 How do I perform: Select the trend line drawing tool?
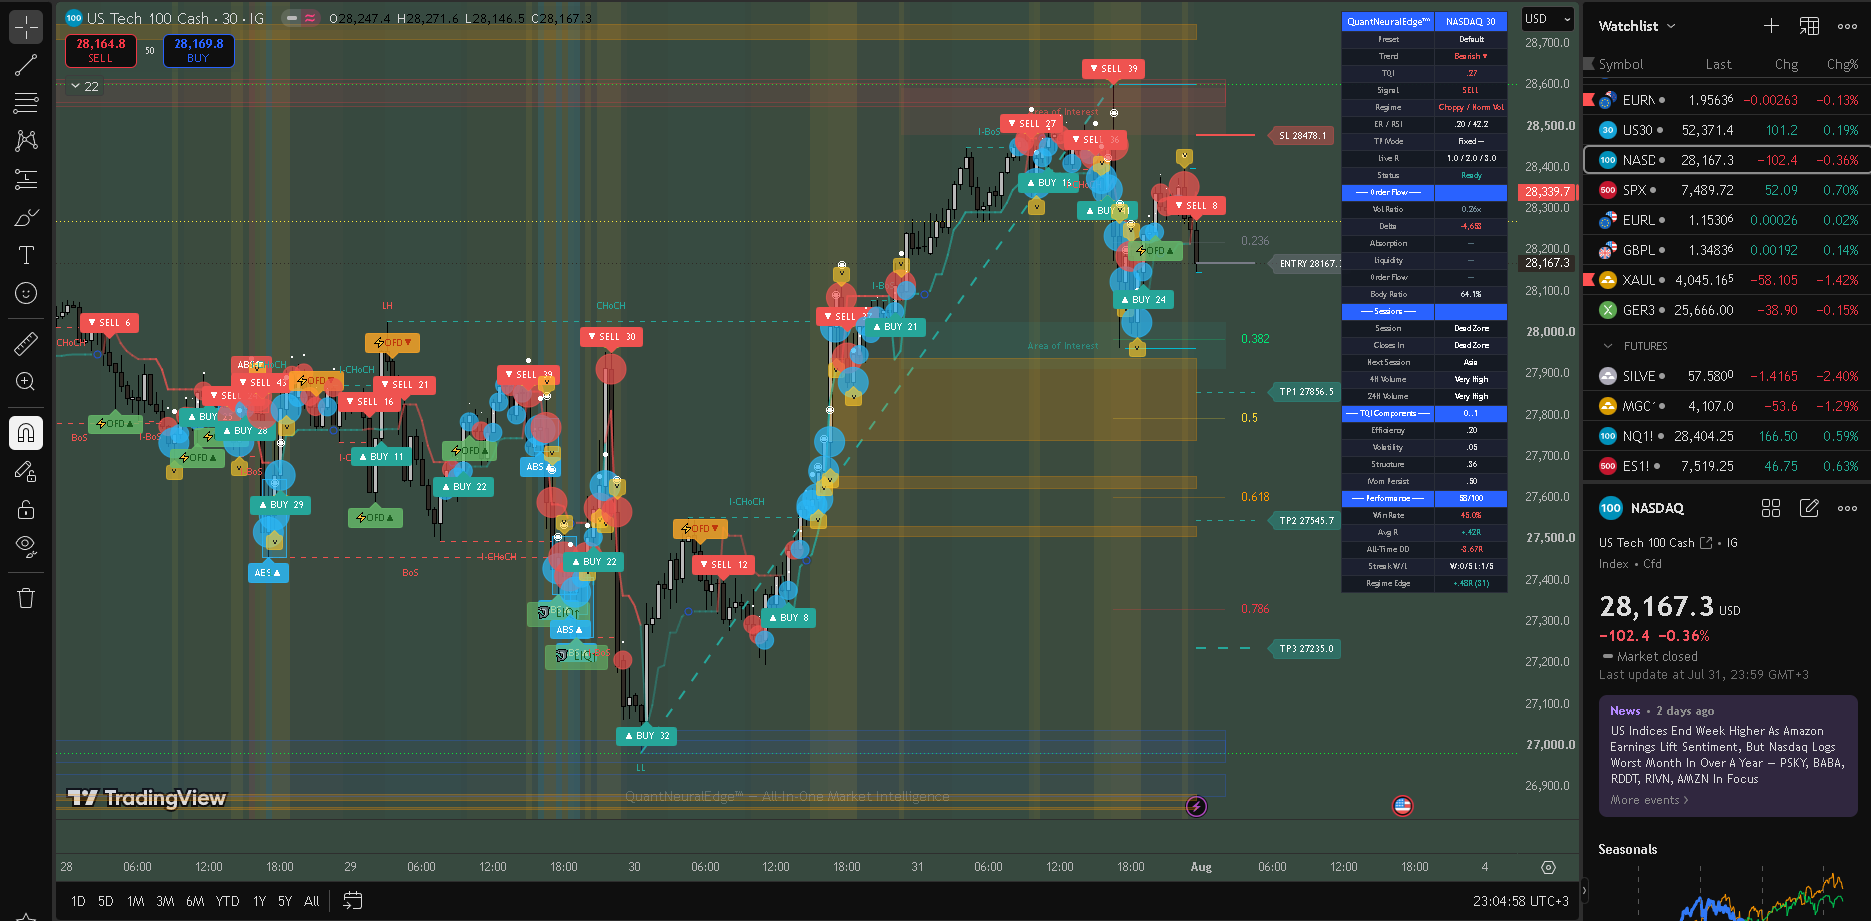(x=26, y=66)
